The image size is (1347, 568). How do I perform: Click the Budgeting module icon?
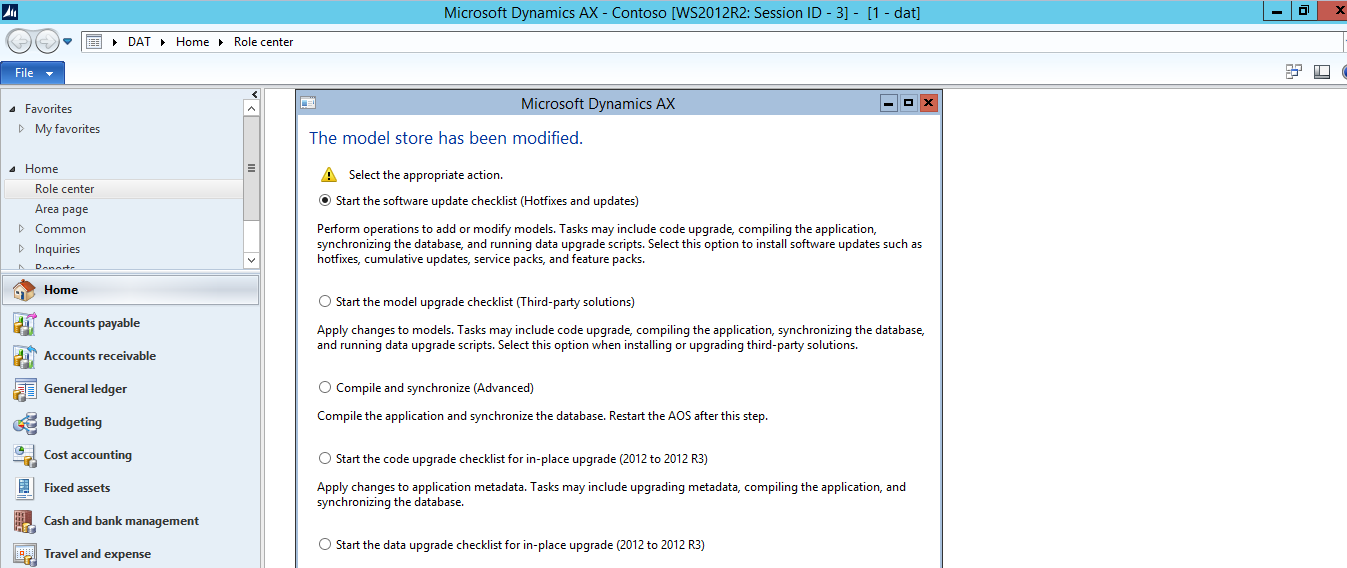pyautogui.click(x=24, y=422)
